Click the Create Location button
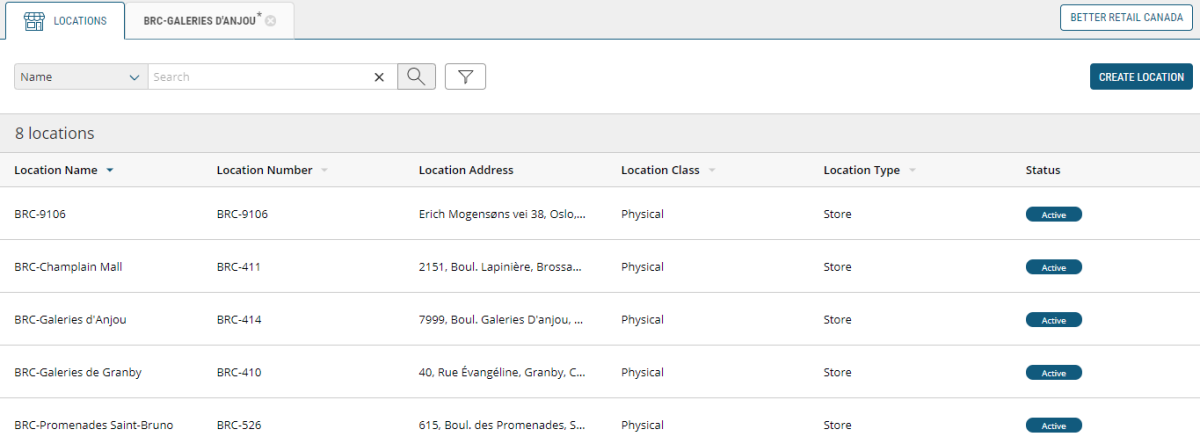The image size is (1200, 444). 1141,77
